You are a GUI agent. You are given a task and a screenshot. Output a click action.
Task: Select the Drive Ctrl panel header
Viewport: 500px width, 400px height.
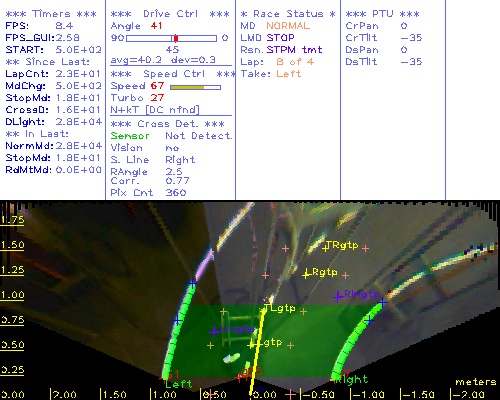click(170, 14)
